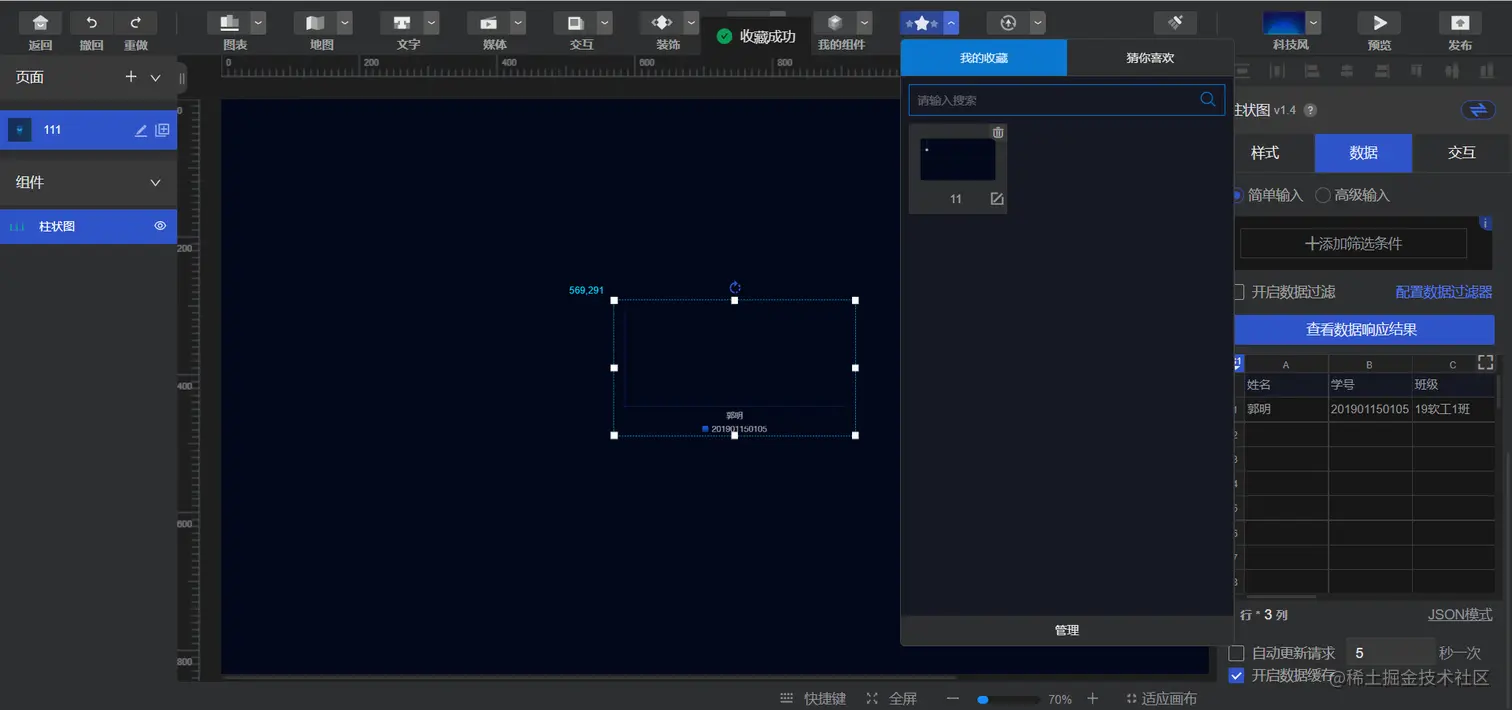The height and width of the screenshot is (710, 1512).
Task: Click the 管理 button in favorites panel
Action: tap(1067, 630)
